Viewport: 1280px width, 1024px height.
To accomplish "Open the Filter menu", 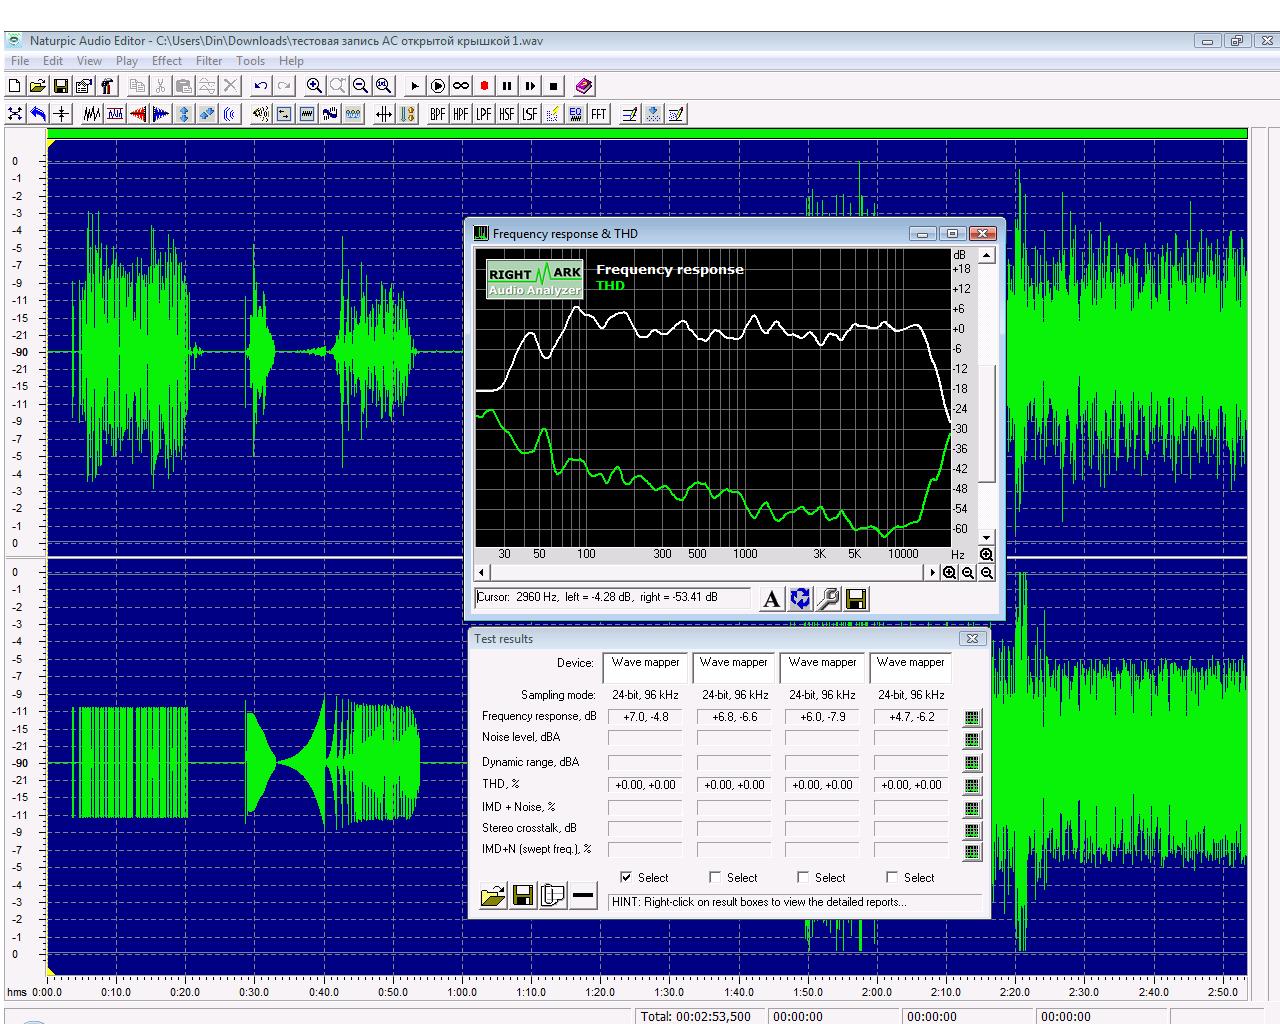I will (x=209, y=61).
